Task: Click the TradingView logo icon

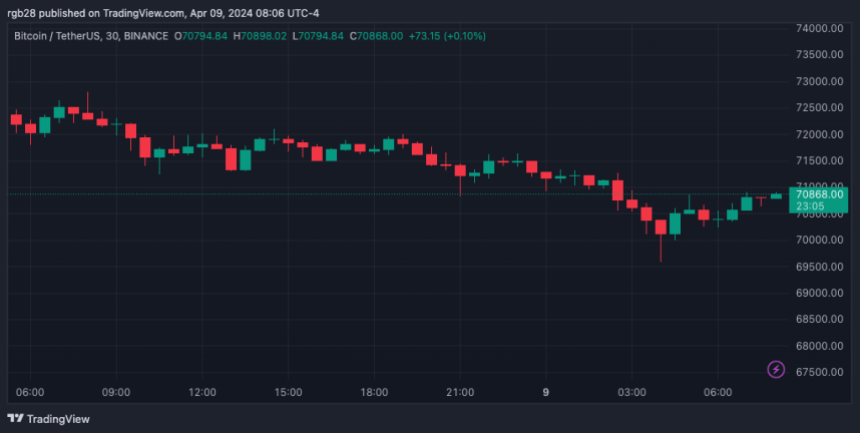Action: pyautogui.click(x=16, y=419)
